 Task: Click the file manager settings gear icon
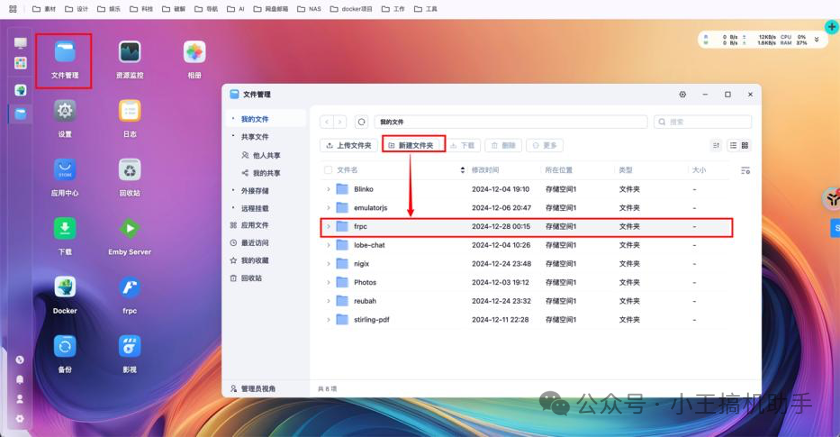(682, 94)
